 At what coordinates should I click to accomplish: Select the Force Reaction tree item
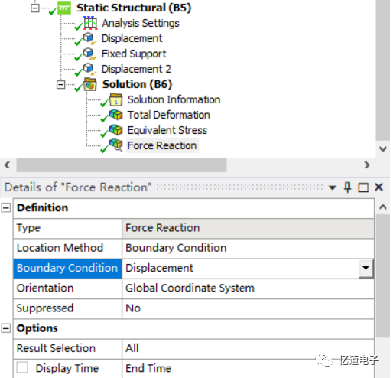(x=162, y=145)
